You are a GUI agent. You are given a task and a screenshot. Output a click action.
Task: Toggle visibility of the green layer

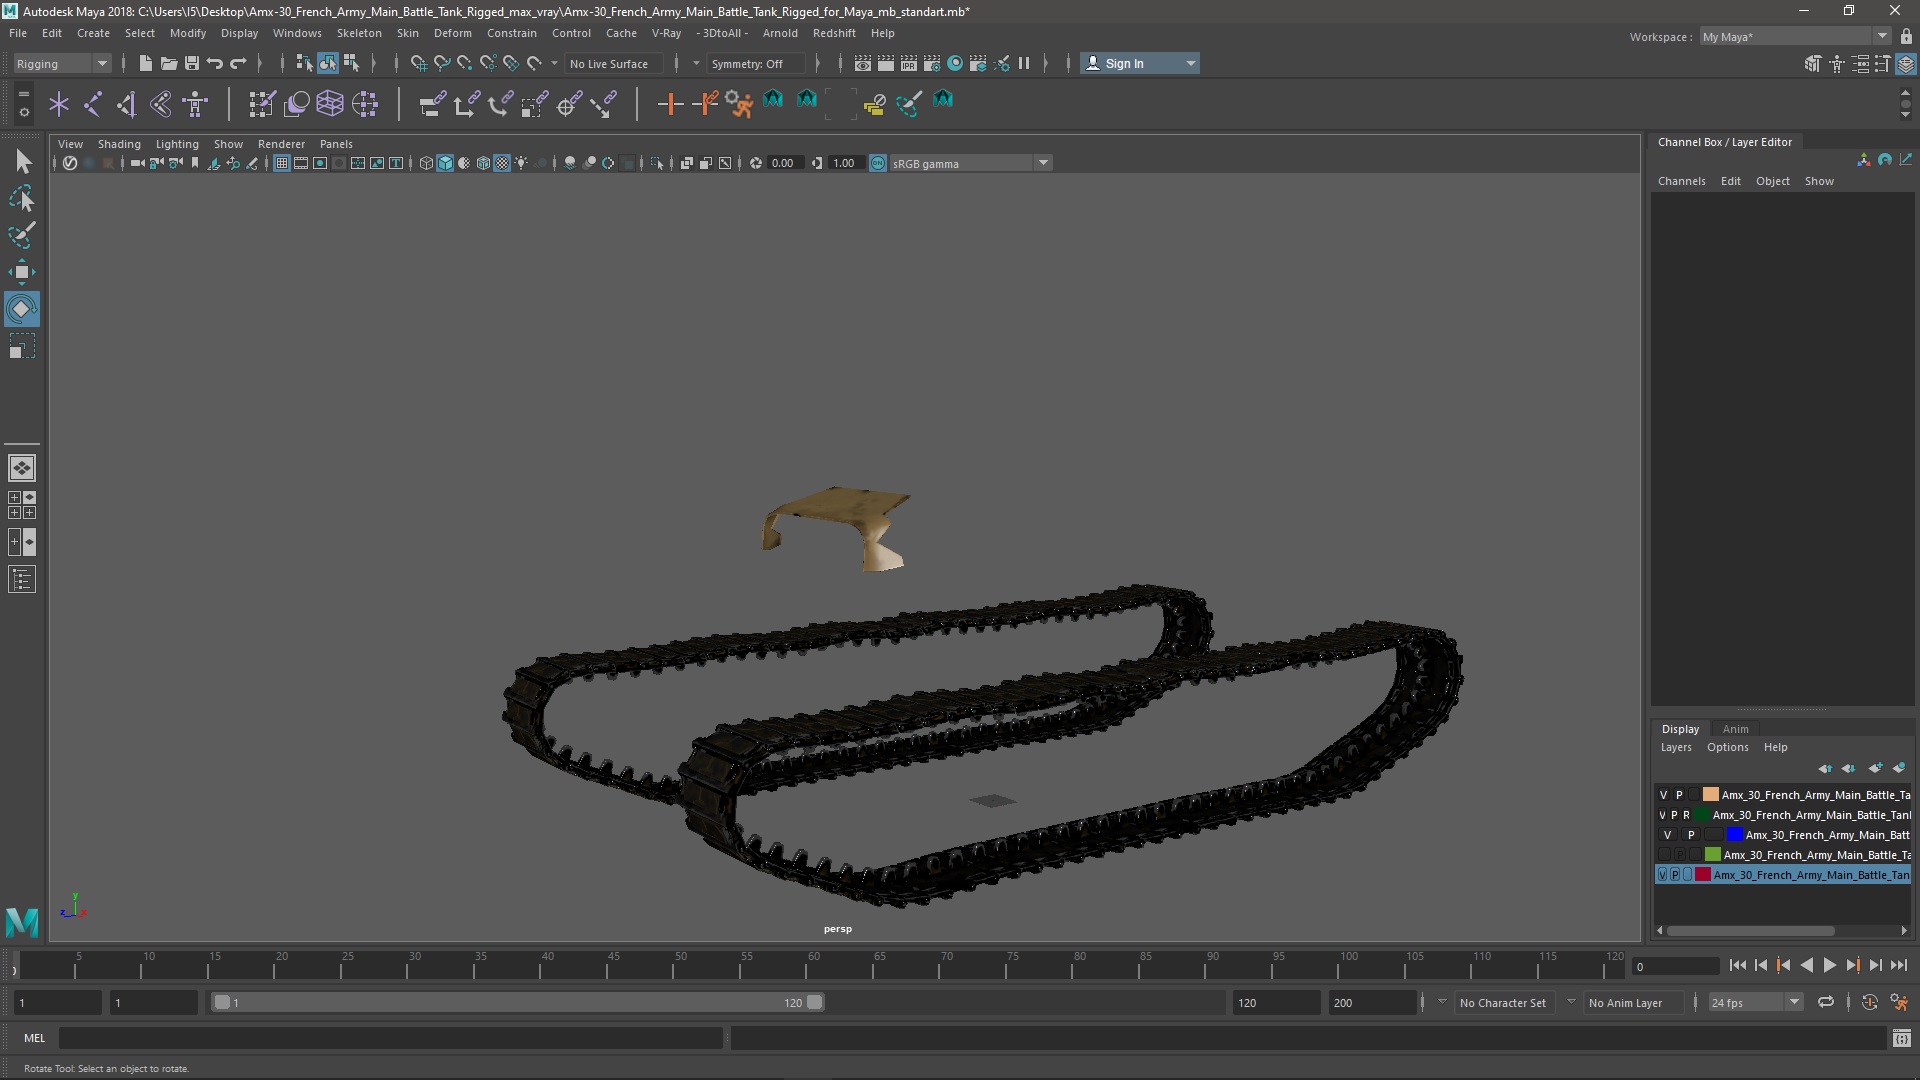click(1663, 855)
